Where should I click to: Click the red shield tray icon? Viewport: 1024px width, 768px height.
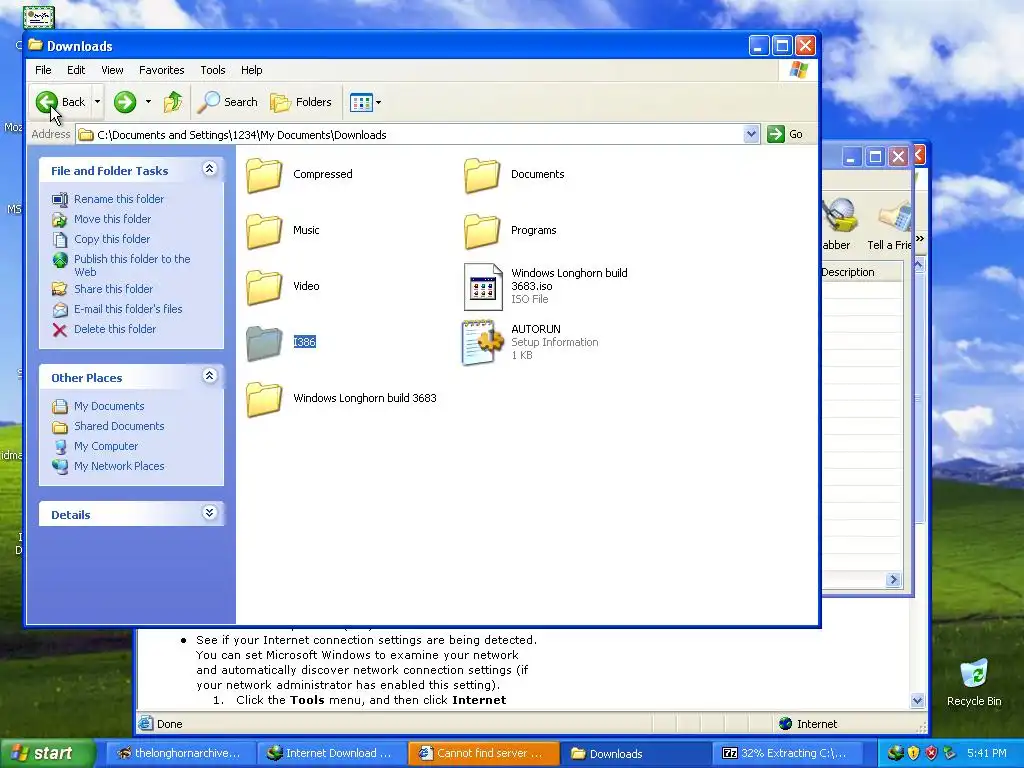pyautogui.click(x=931, y=753)
